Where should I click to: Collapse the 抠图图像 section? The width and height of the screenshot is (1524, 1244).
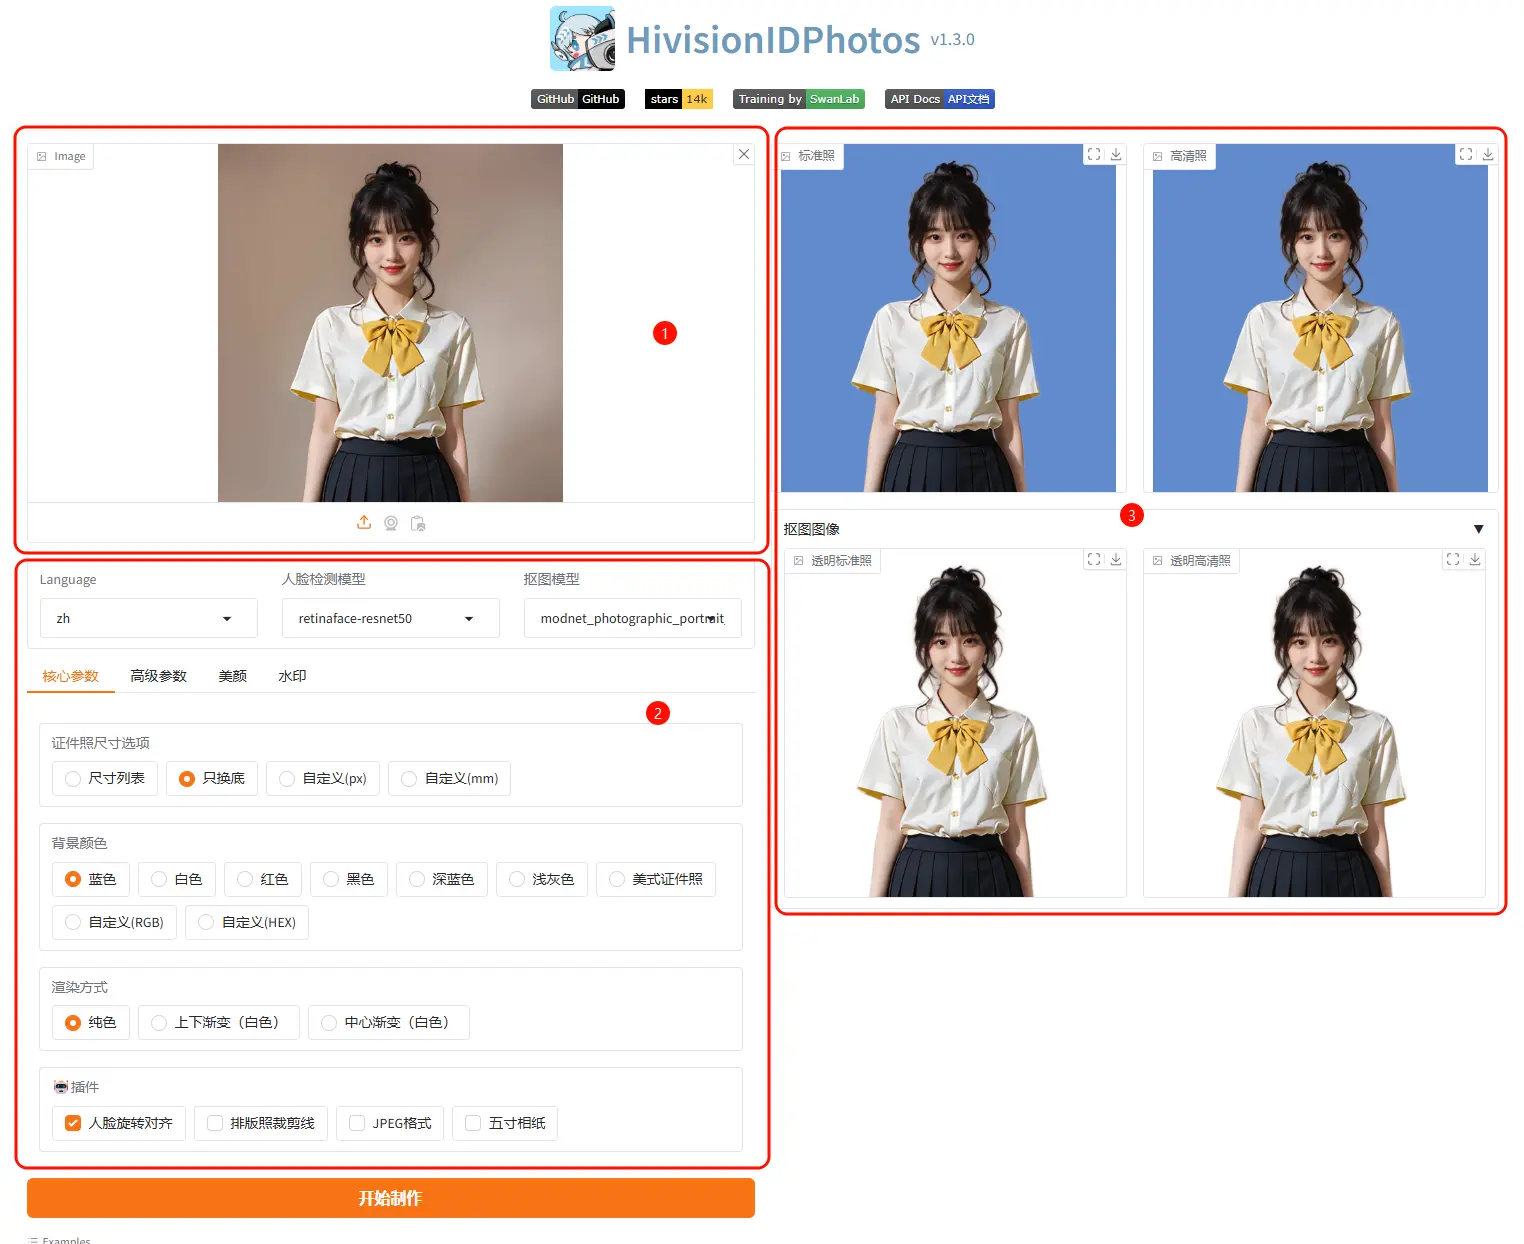click(x=1479, y=529)
